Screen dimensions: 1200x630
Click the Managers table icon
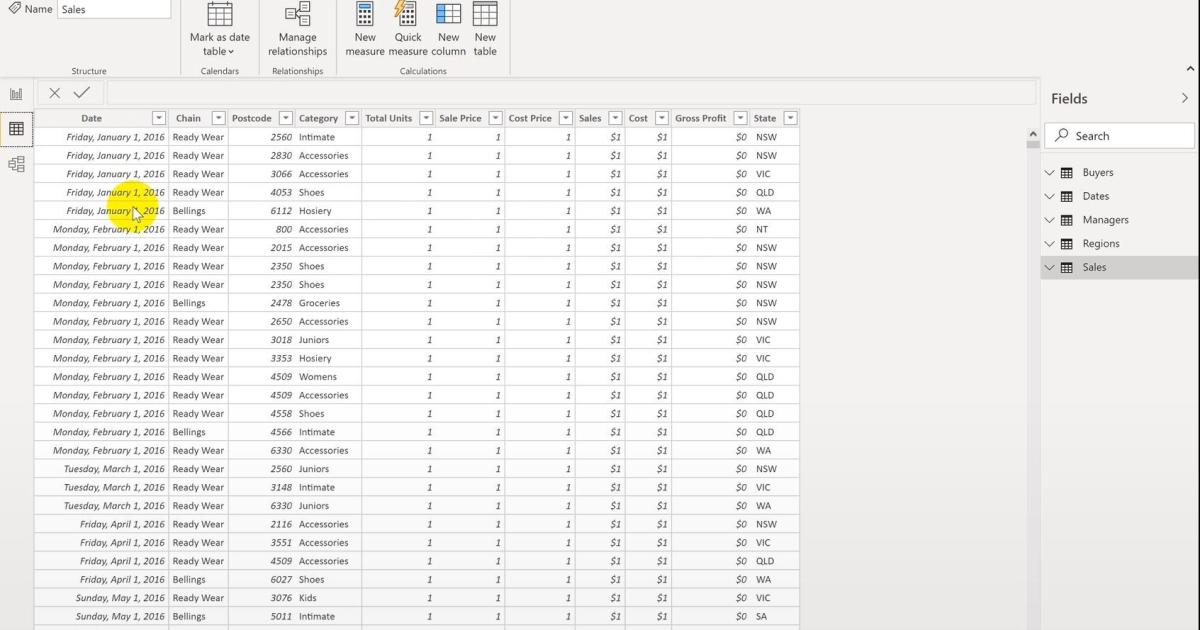pos(1067,220)
